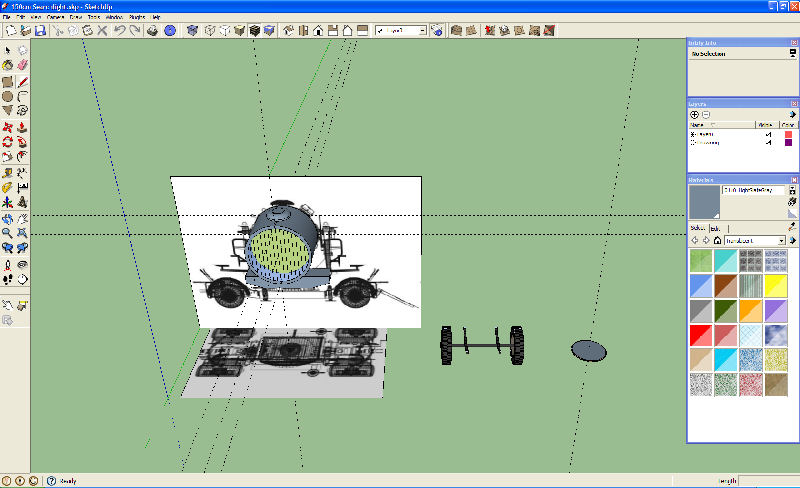Select the arrow Select tool
Screen dimensions: 800x488
click(x=8, y=50)
